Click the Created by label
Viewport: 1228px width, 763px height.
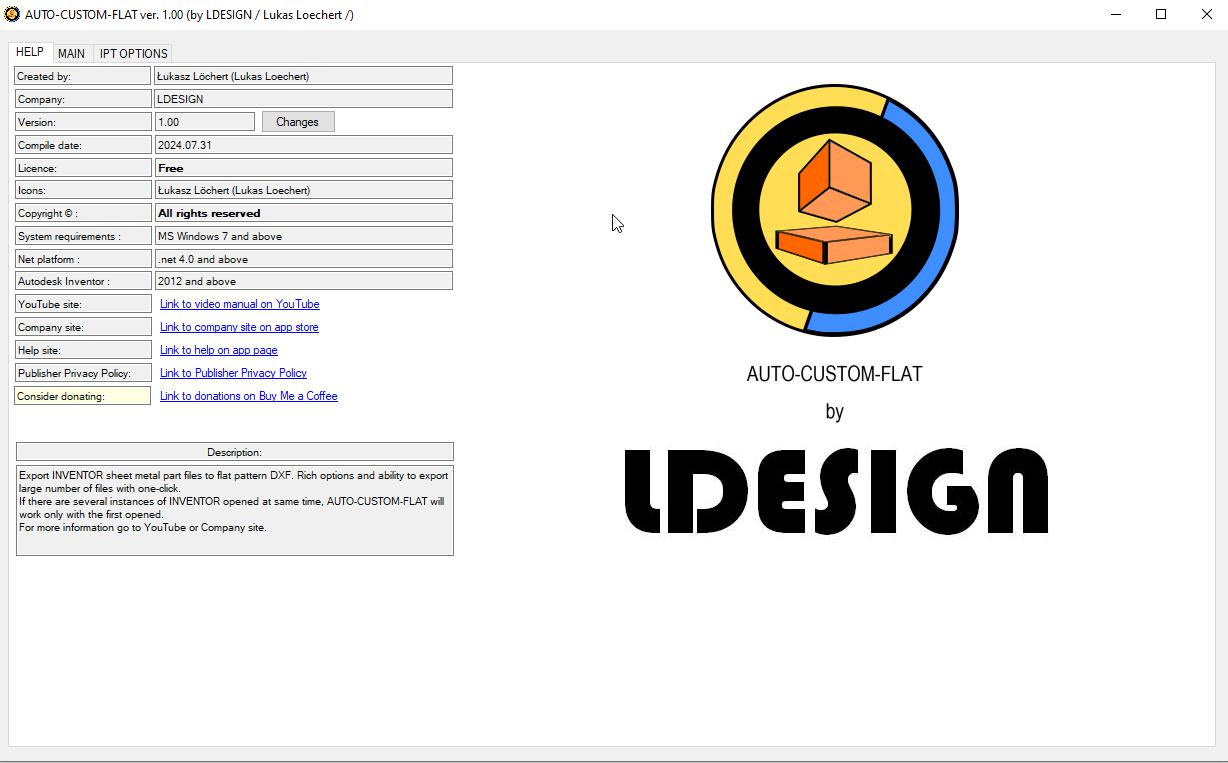(83, 76)
